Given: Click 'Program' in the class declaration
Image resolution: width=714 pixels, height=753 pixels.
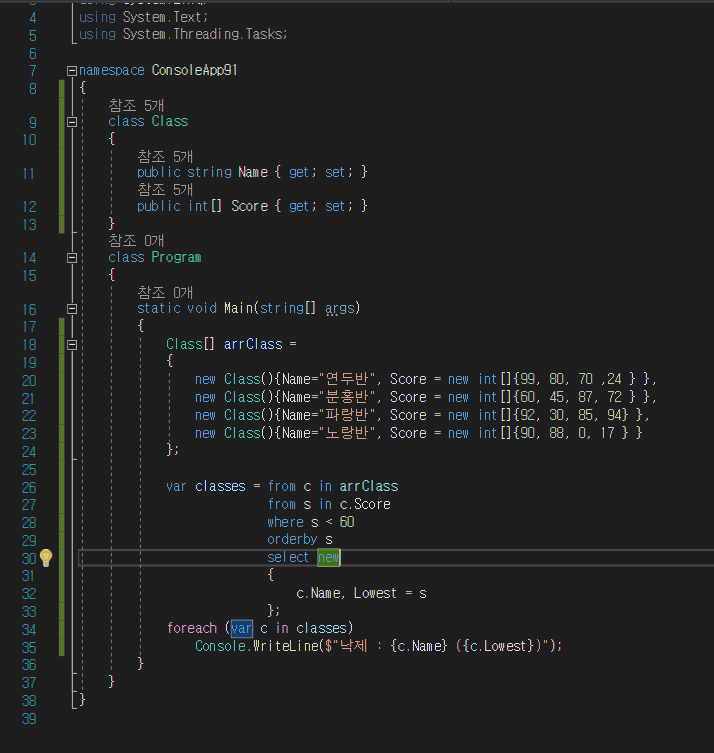Looking at the screenshot, I should [x=176, y=257].
